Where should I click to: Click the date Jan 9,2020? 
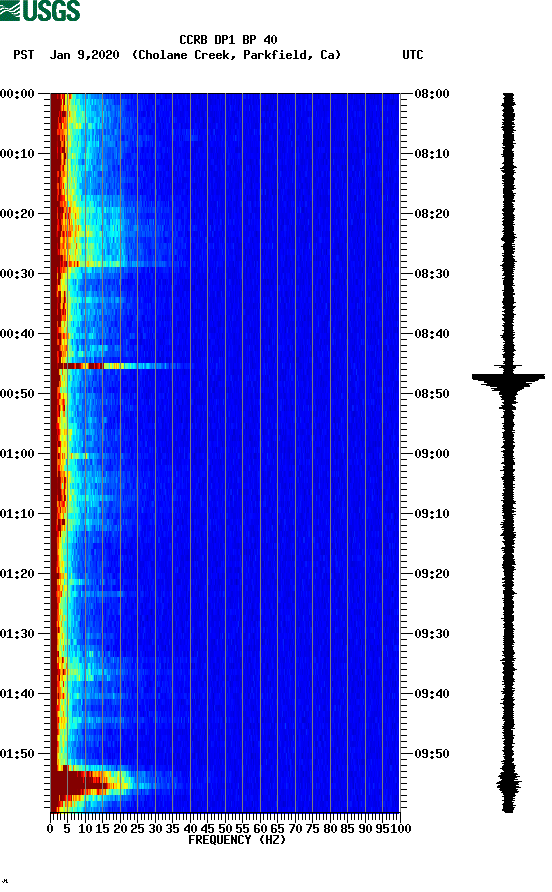coord(85,55)
